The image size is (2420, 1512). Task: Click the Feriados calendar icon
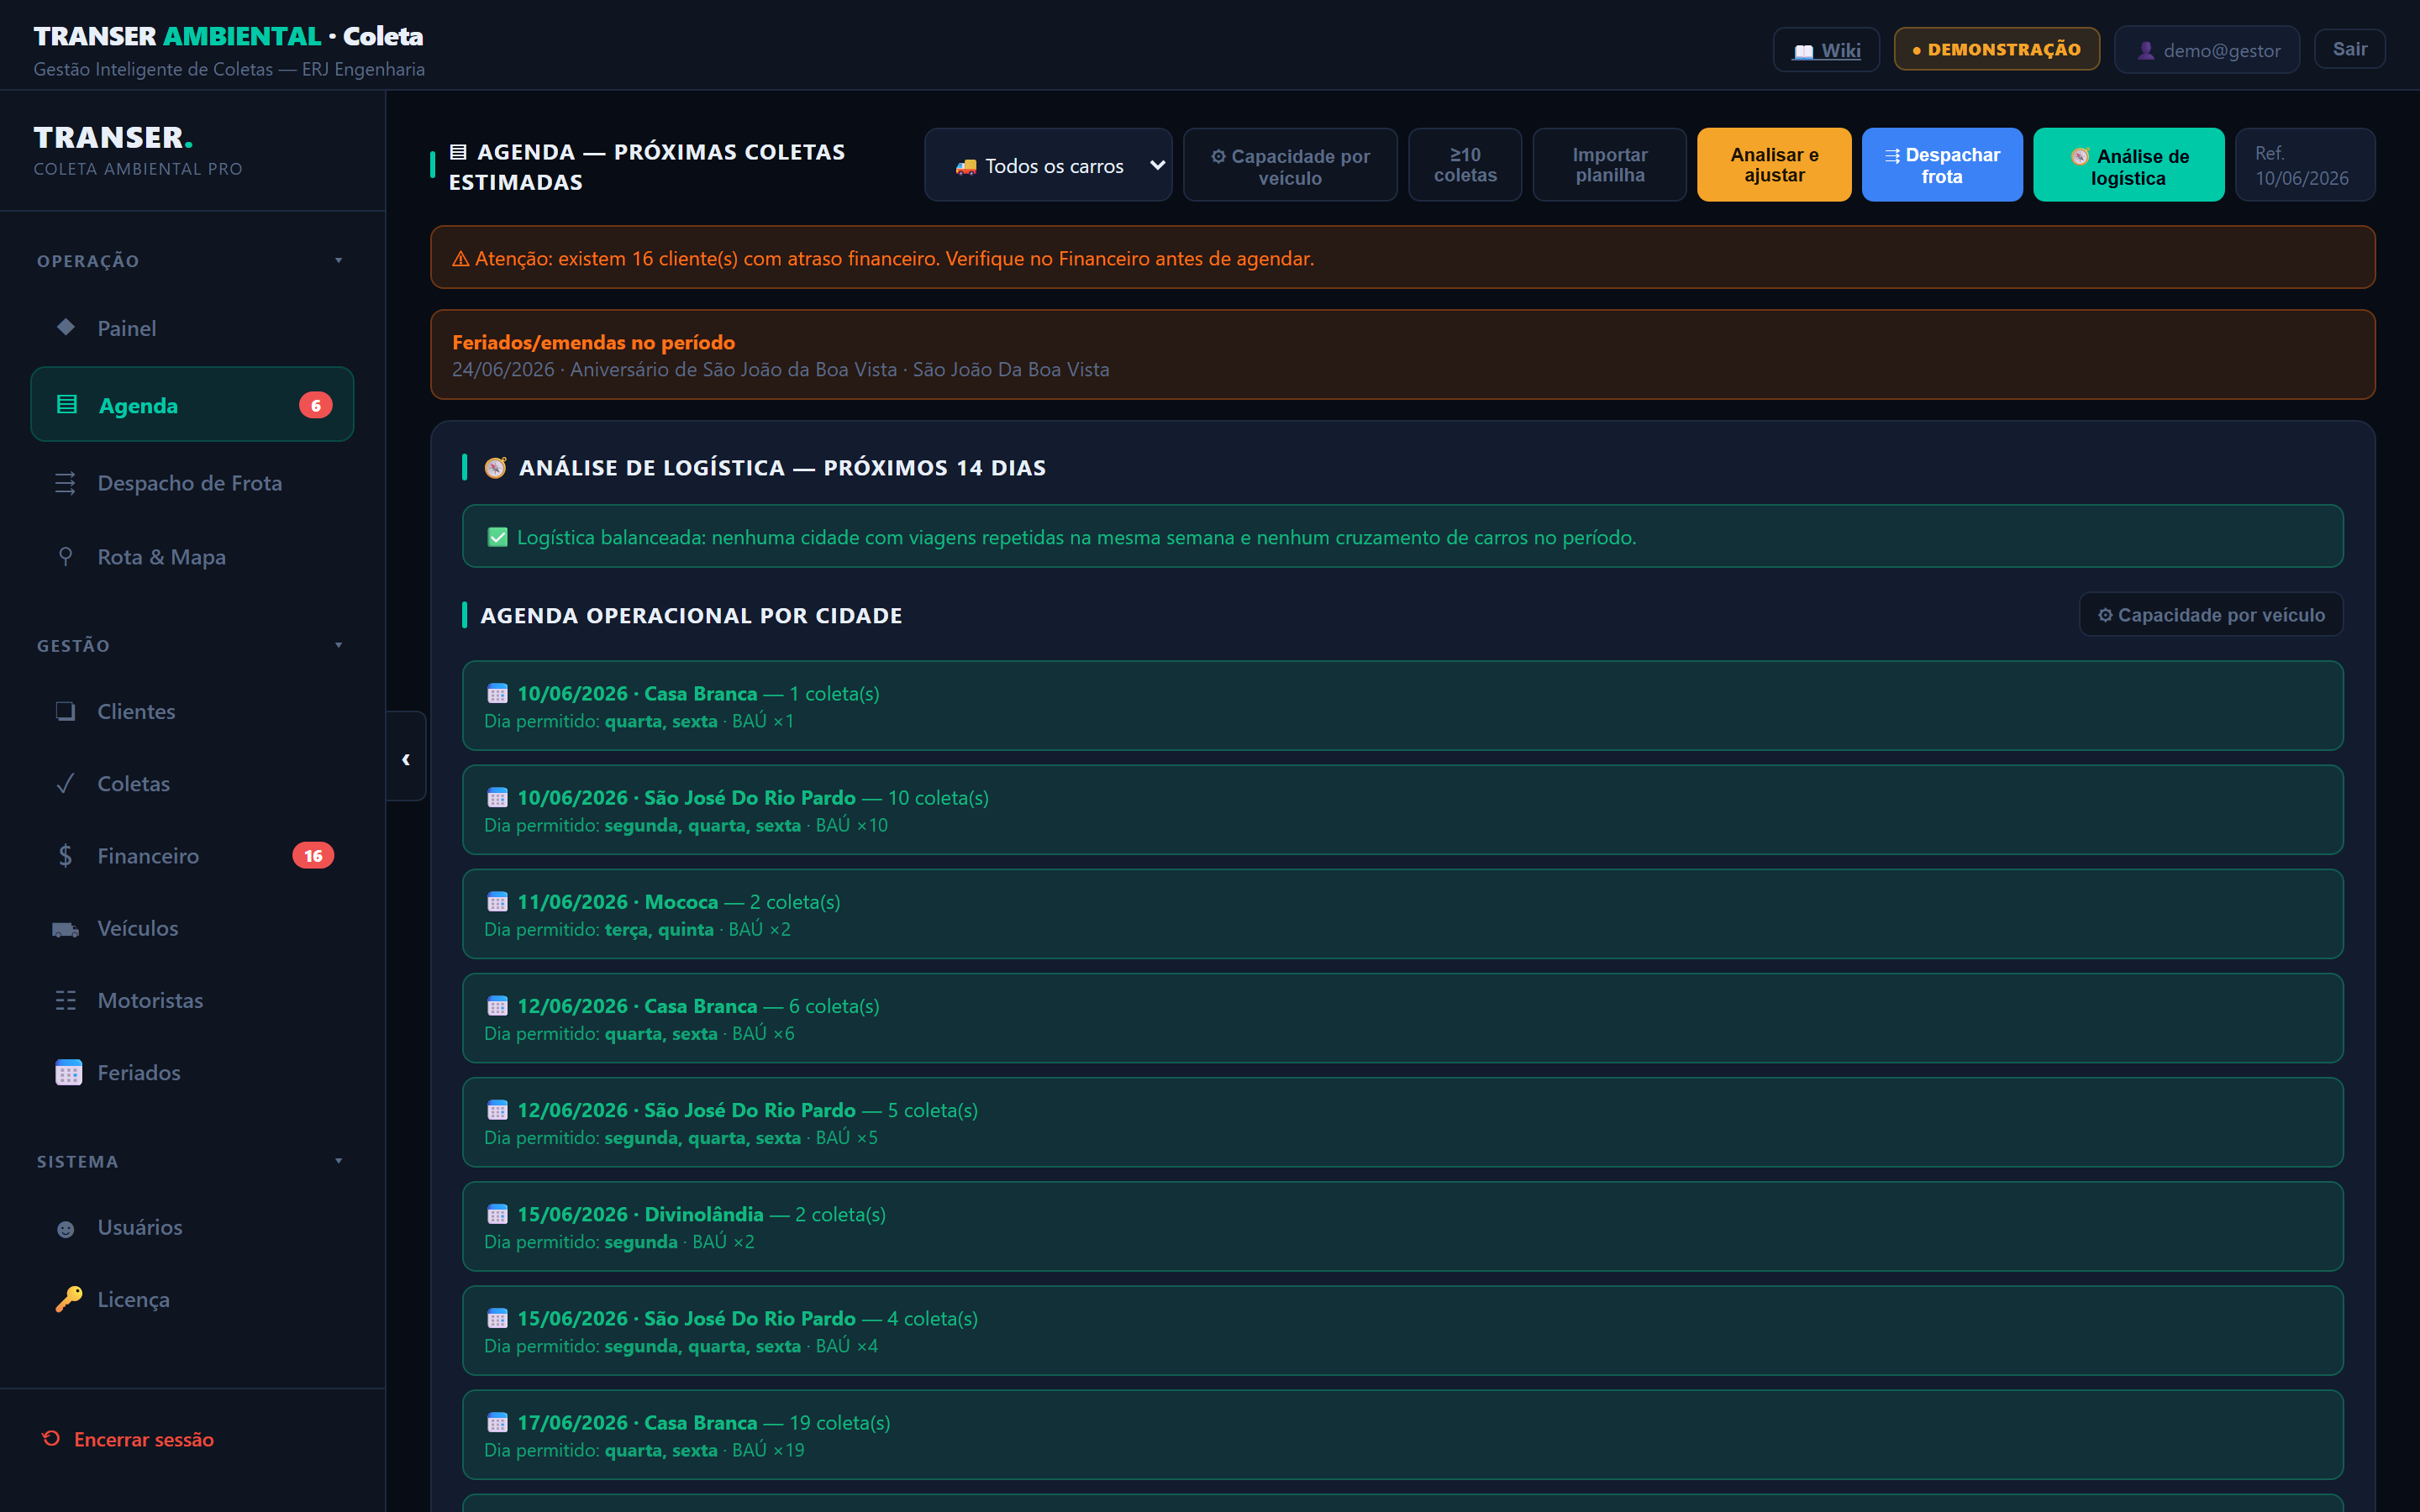(68, 1072)
